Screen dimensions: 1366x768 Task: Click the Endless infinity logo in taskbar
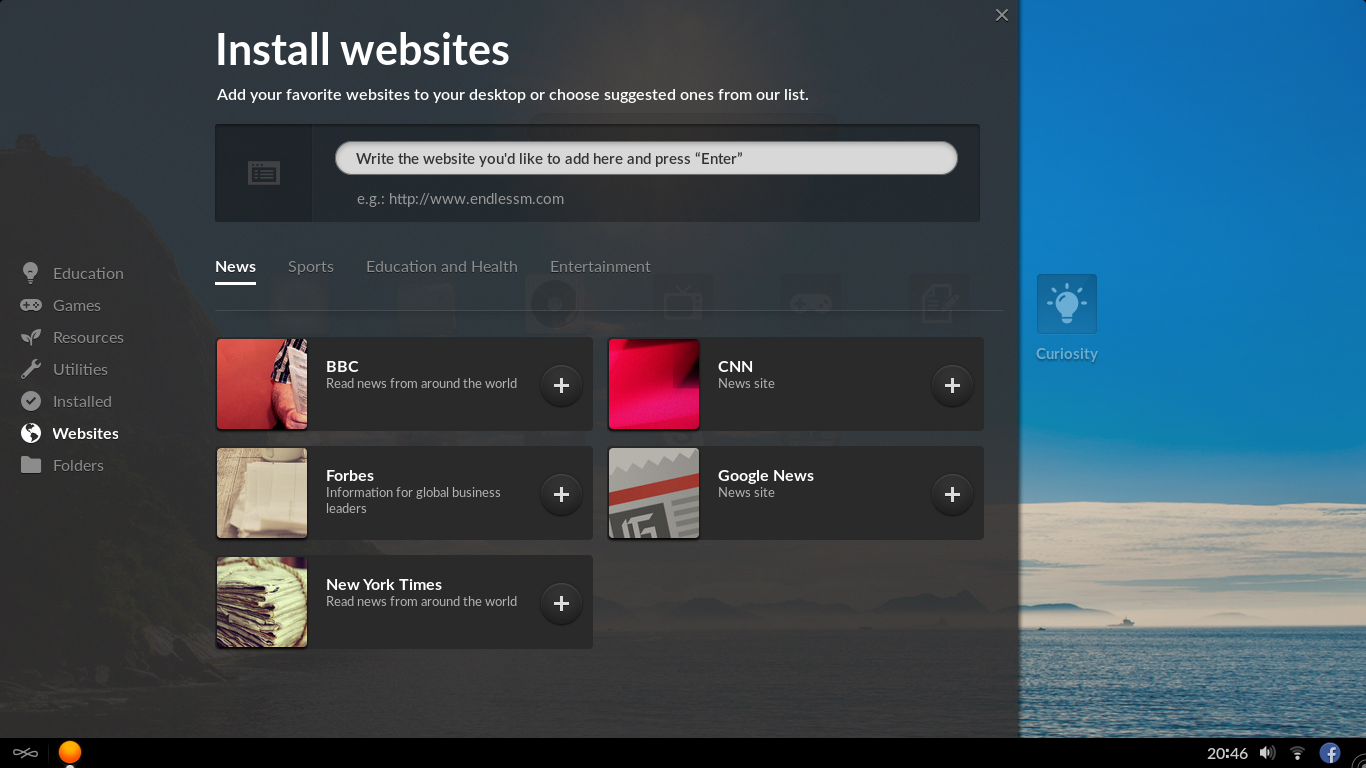pos(25,753)
